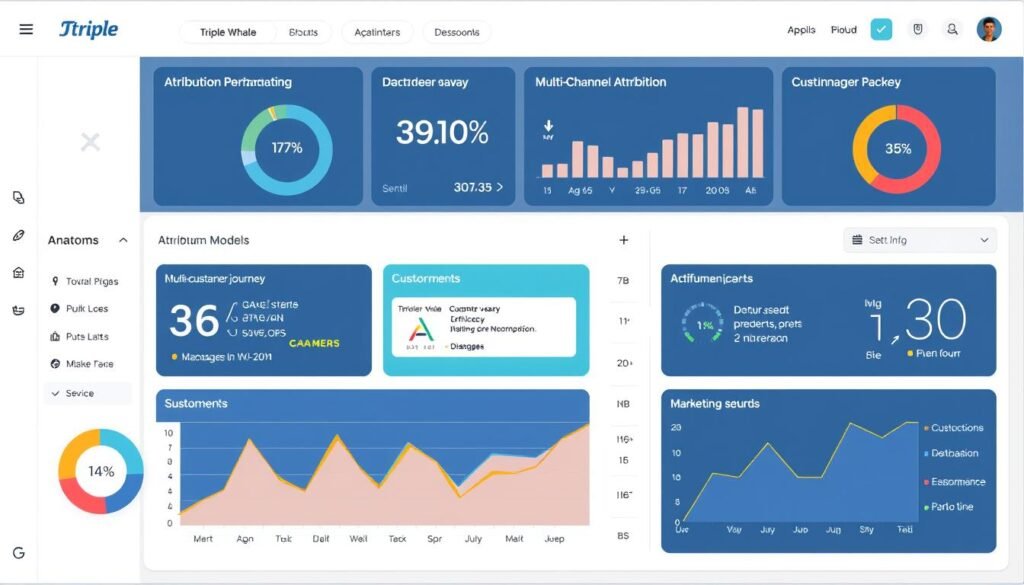This screenshot has width=1024, height=585.
Task: Open the Ttriple logo link
Action: pyautogui.click(x=89, y=29)
